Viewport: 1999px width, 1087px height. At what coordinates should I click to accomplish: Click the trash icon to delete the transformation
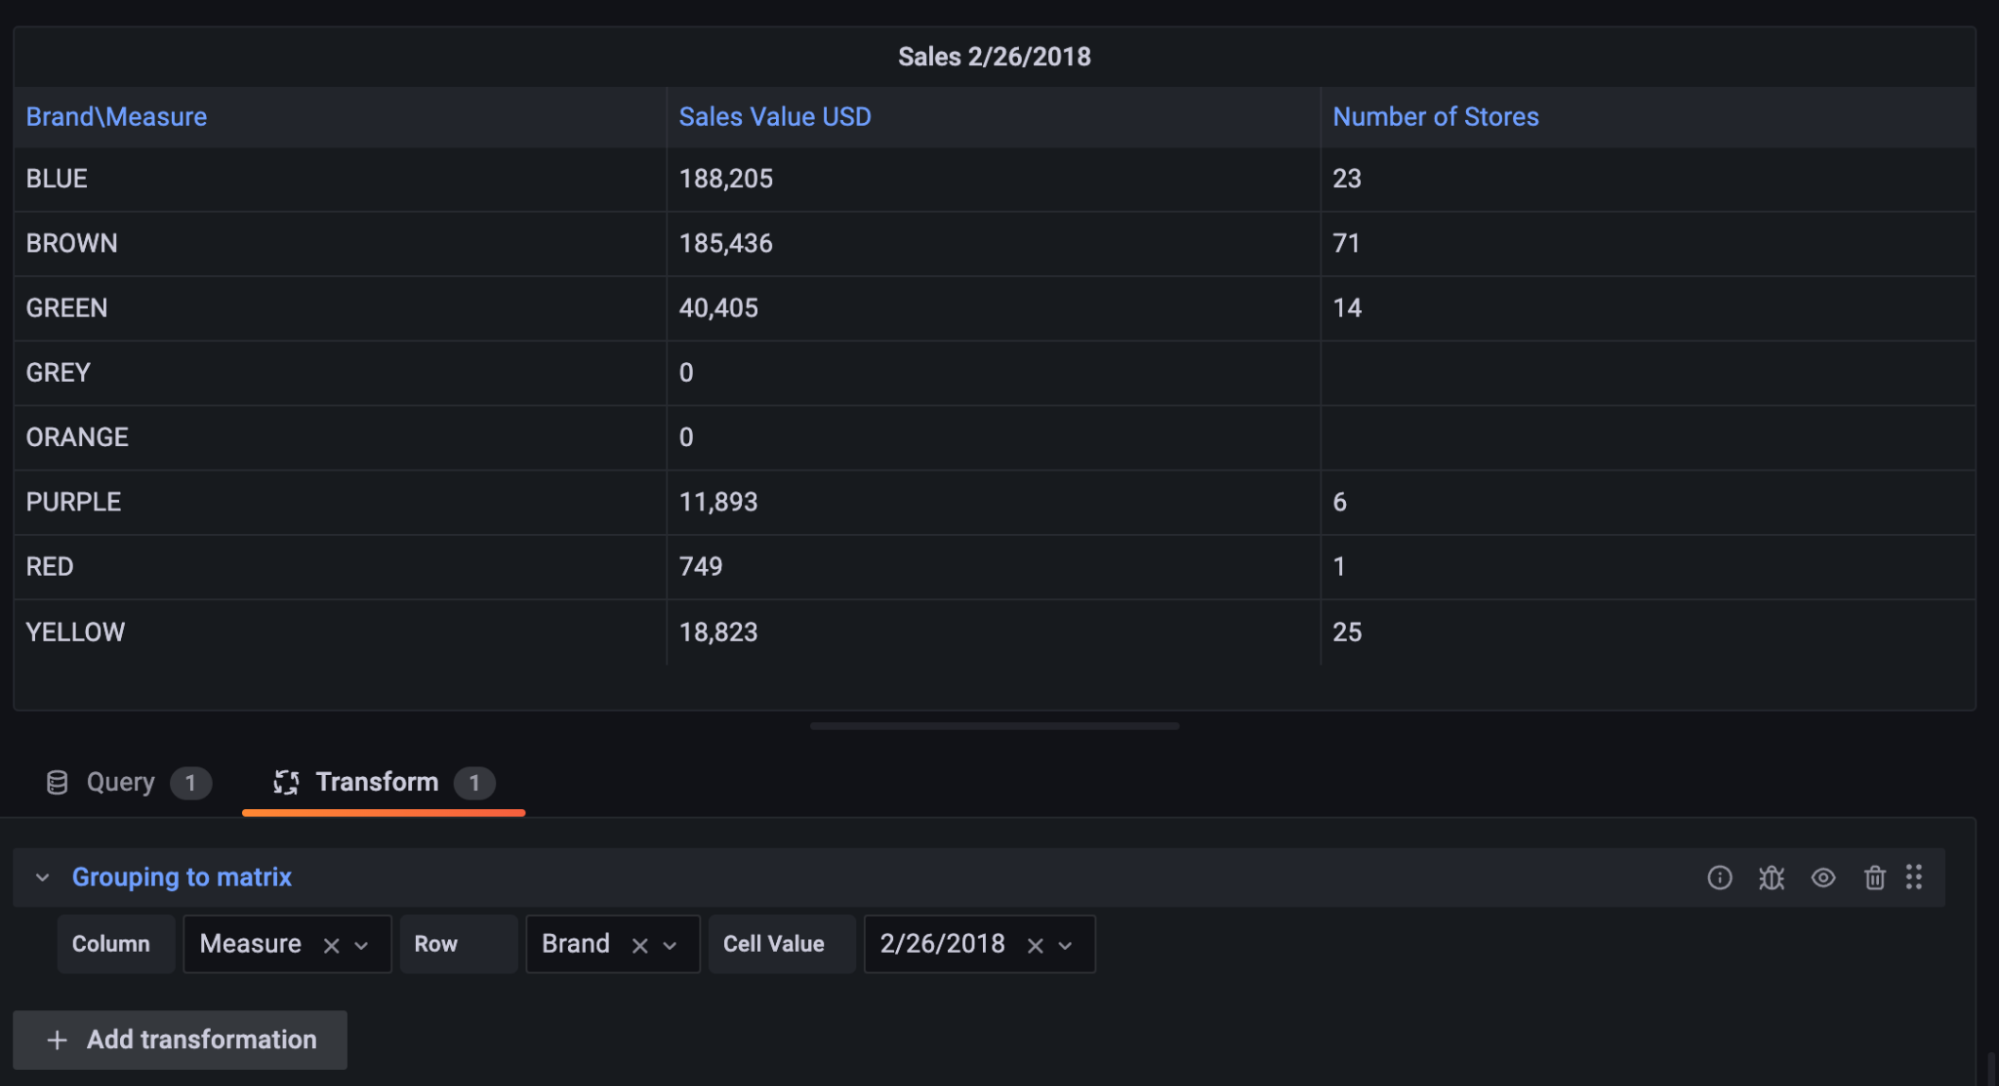1875,877
